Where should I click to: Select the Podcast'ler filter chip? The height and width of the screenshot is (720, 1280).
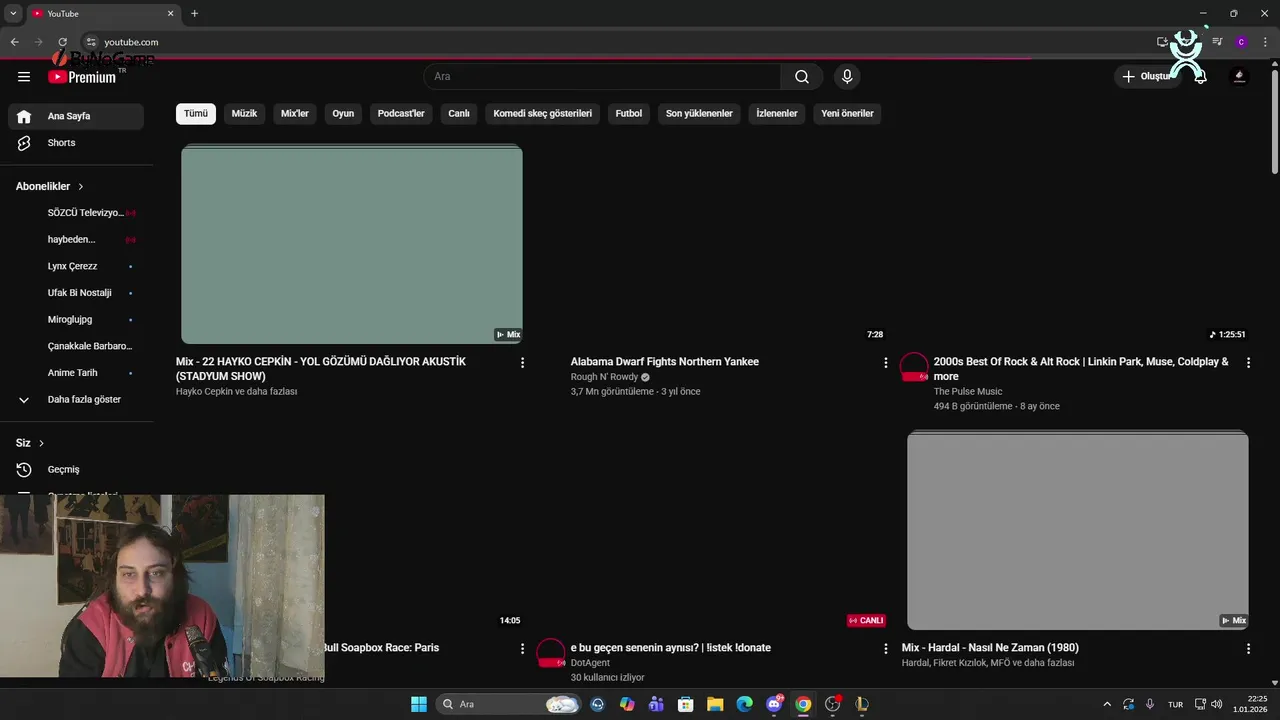pyautogui.click(x=401, y=113)
